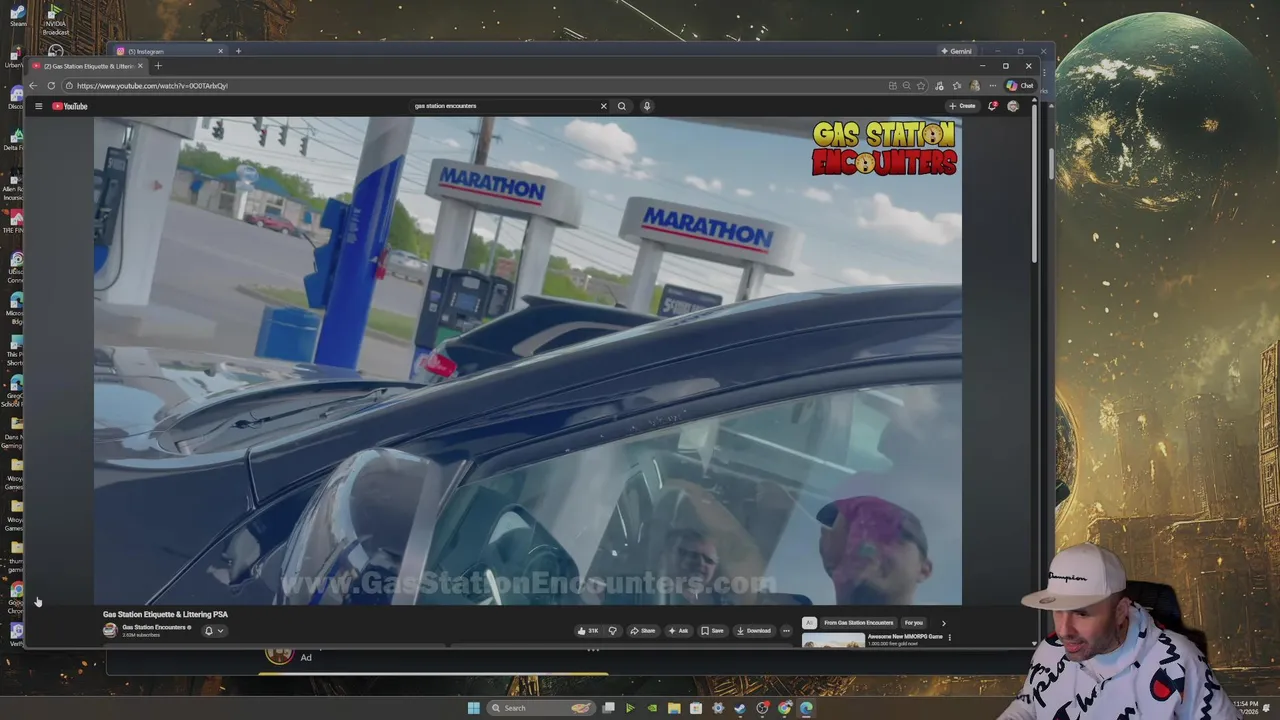Click the video player to pause playback
The height and width of the screenshot is (720, 1280).
pyautogui.click(x=528, y=360)
